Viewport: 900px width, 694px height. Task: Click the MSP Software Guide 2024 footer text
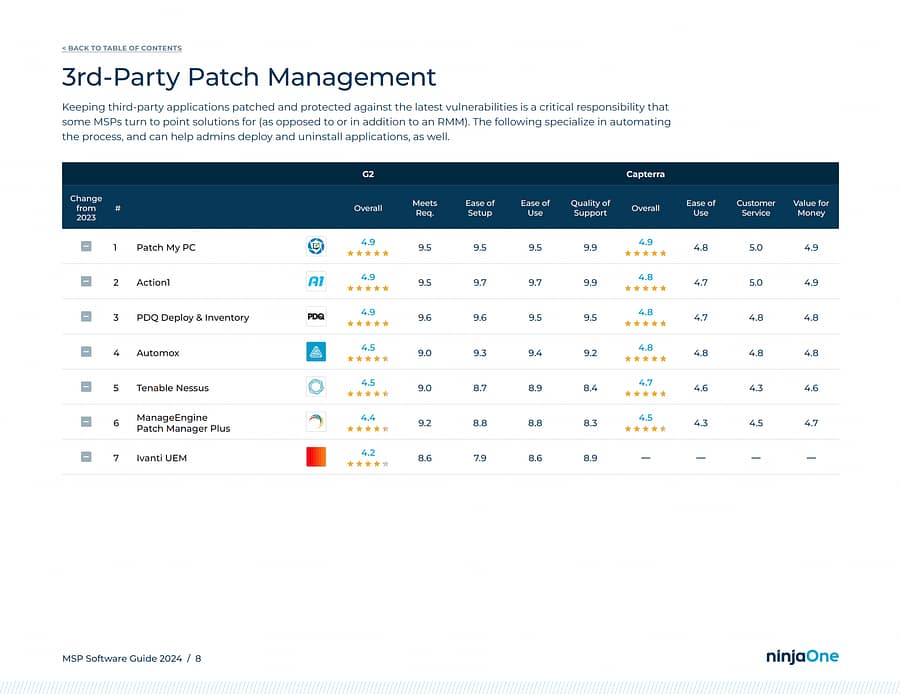pyautogui.click(x=125, y=658)
